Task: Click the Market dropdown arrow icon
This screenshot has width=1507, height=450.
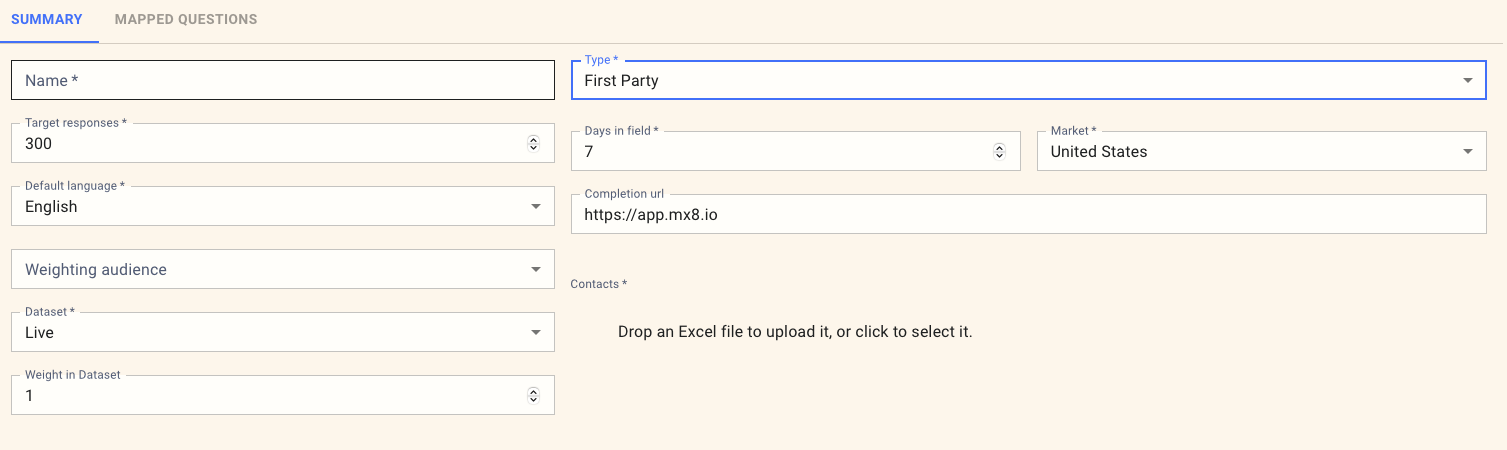Action: (x=1467, y=152)
